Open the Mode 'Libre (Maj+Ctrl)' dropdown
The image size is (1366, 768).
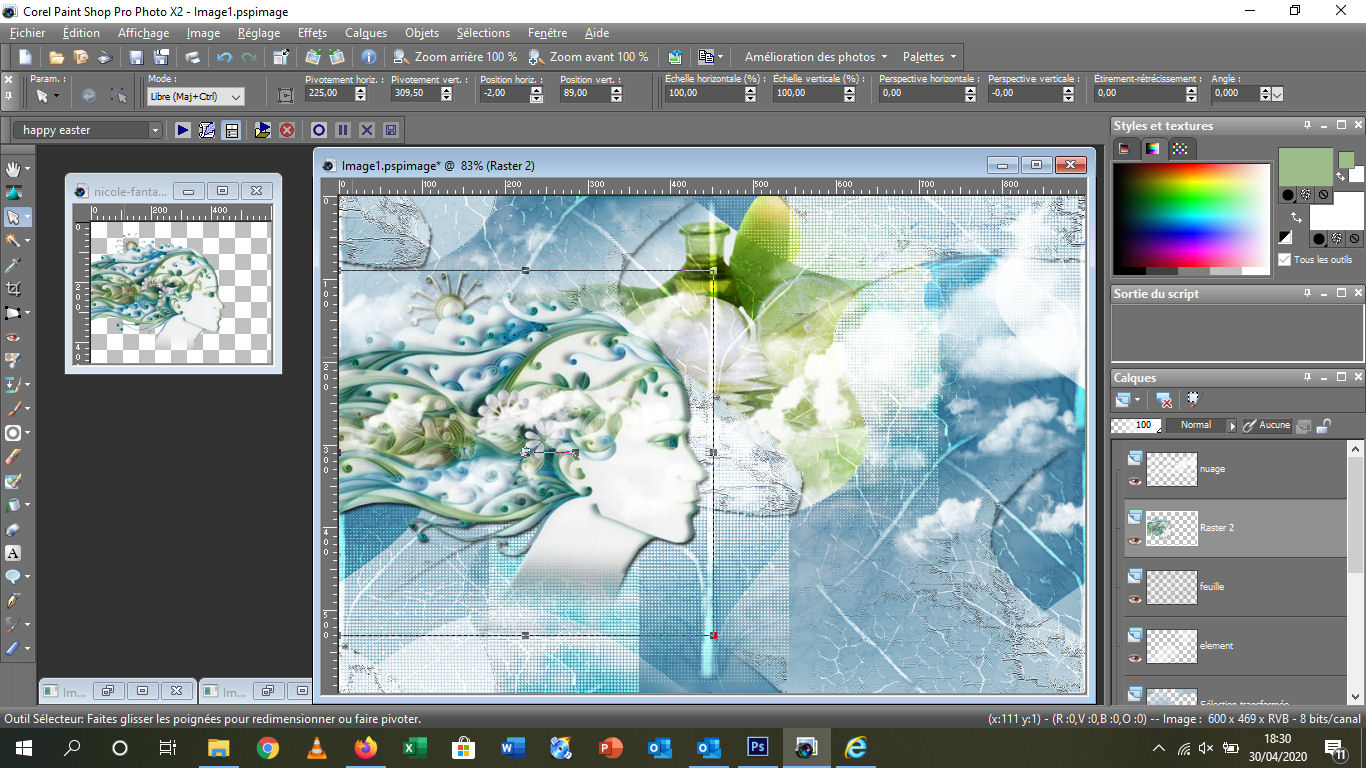click(x=195, y=96)
